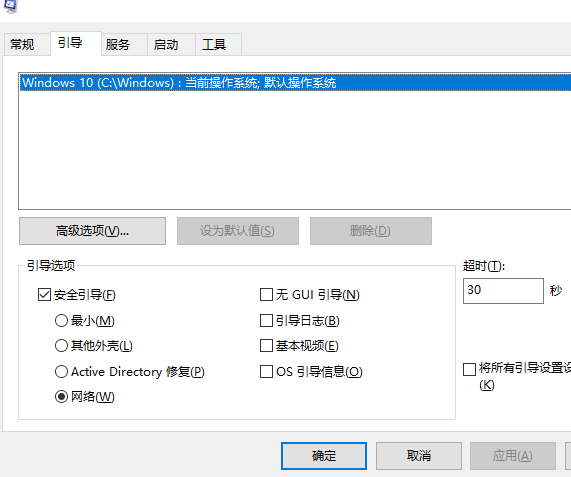This screenshot has height=477, width=571.
Task: Click the 取消 button
Action: pyautogui.click(x=419, y=456)
